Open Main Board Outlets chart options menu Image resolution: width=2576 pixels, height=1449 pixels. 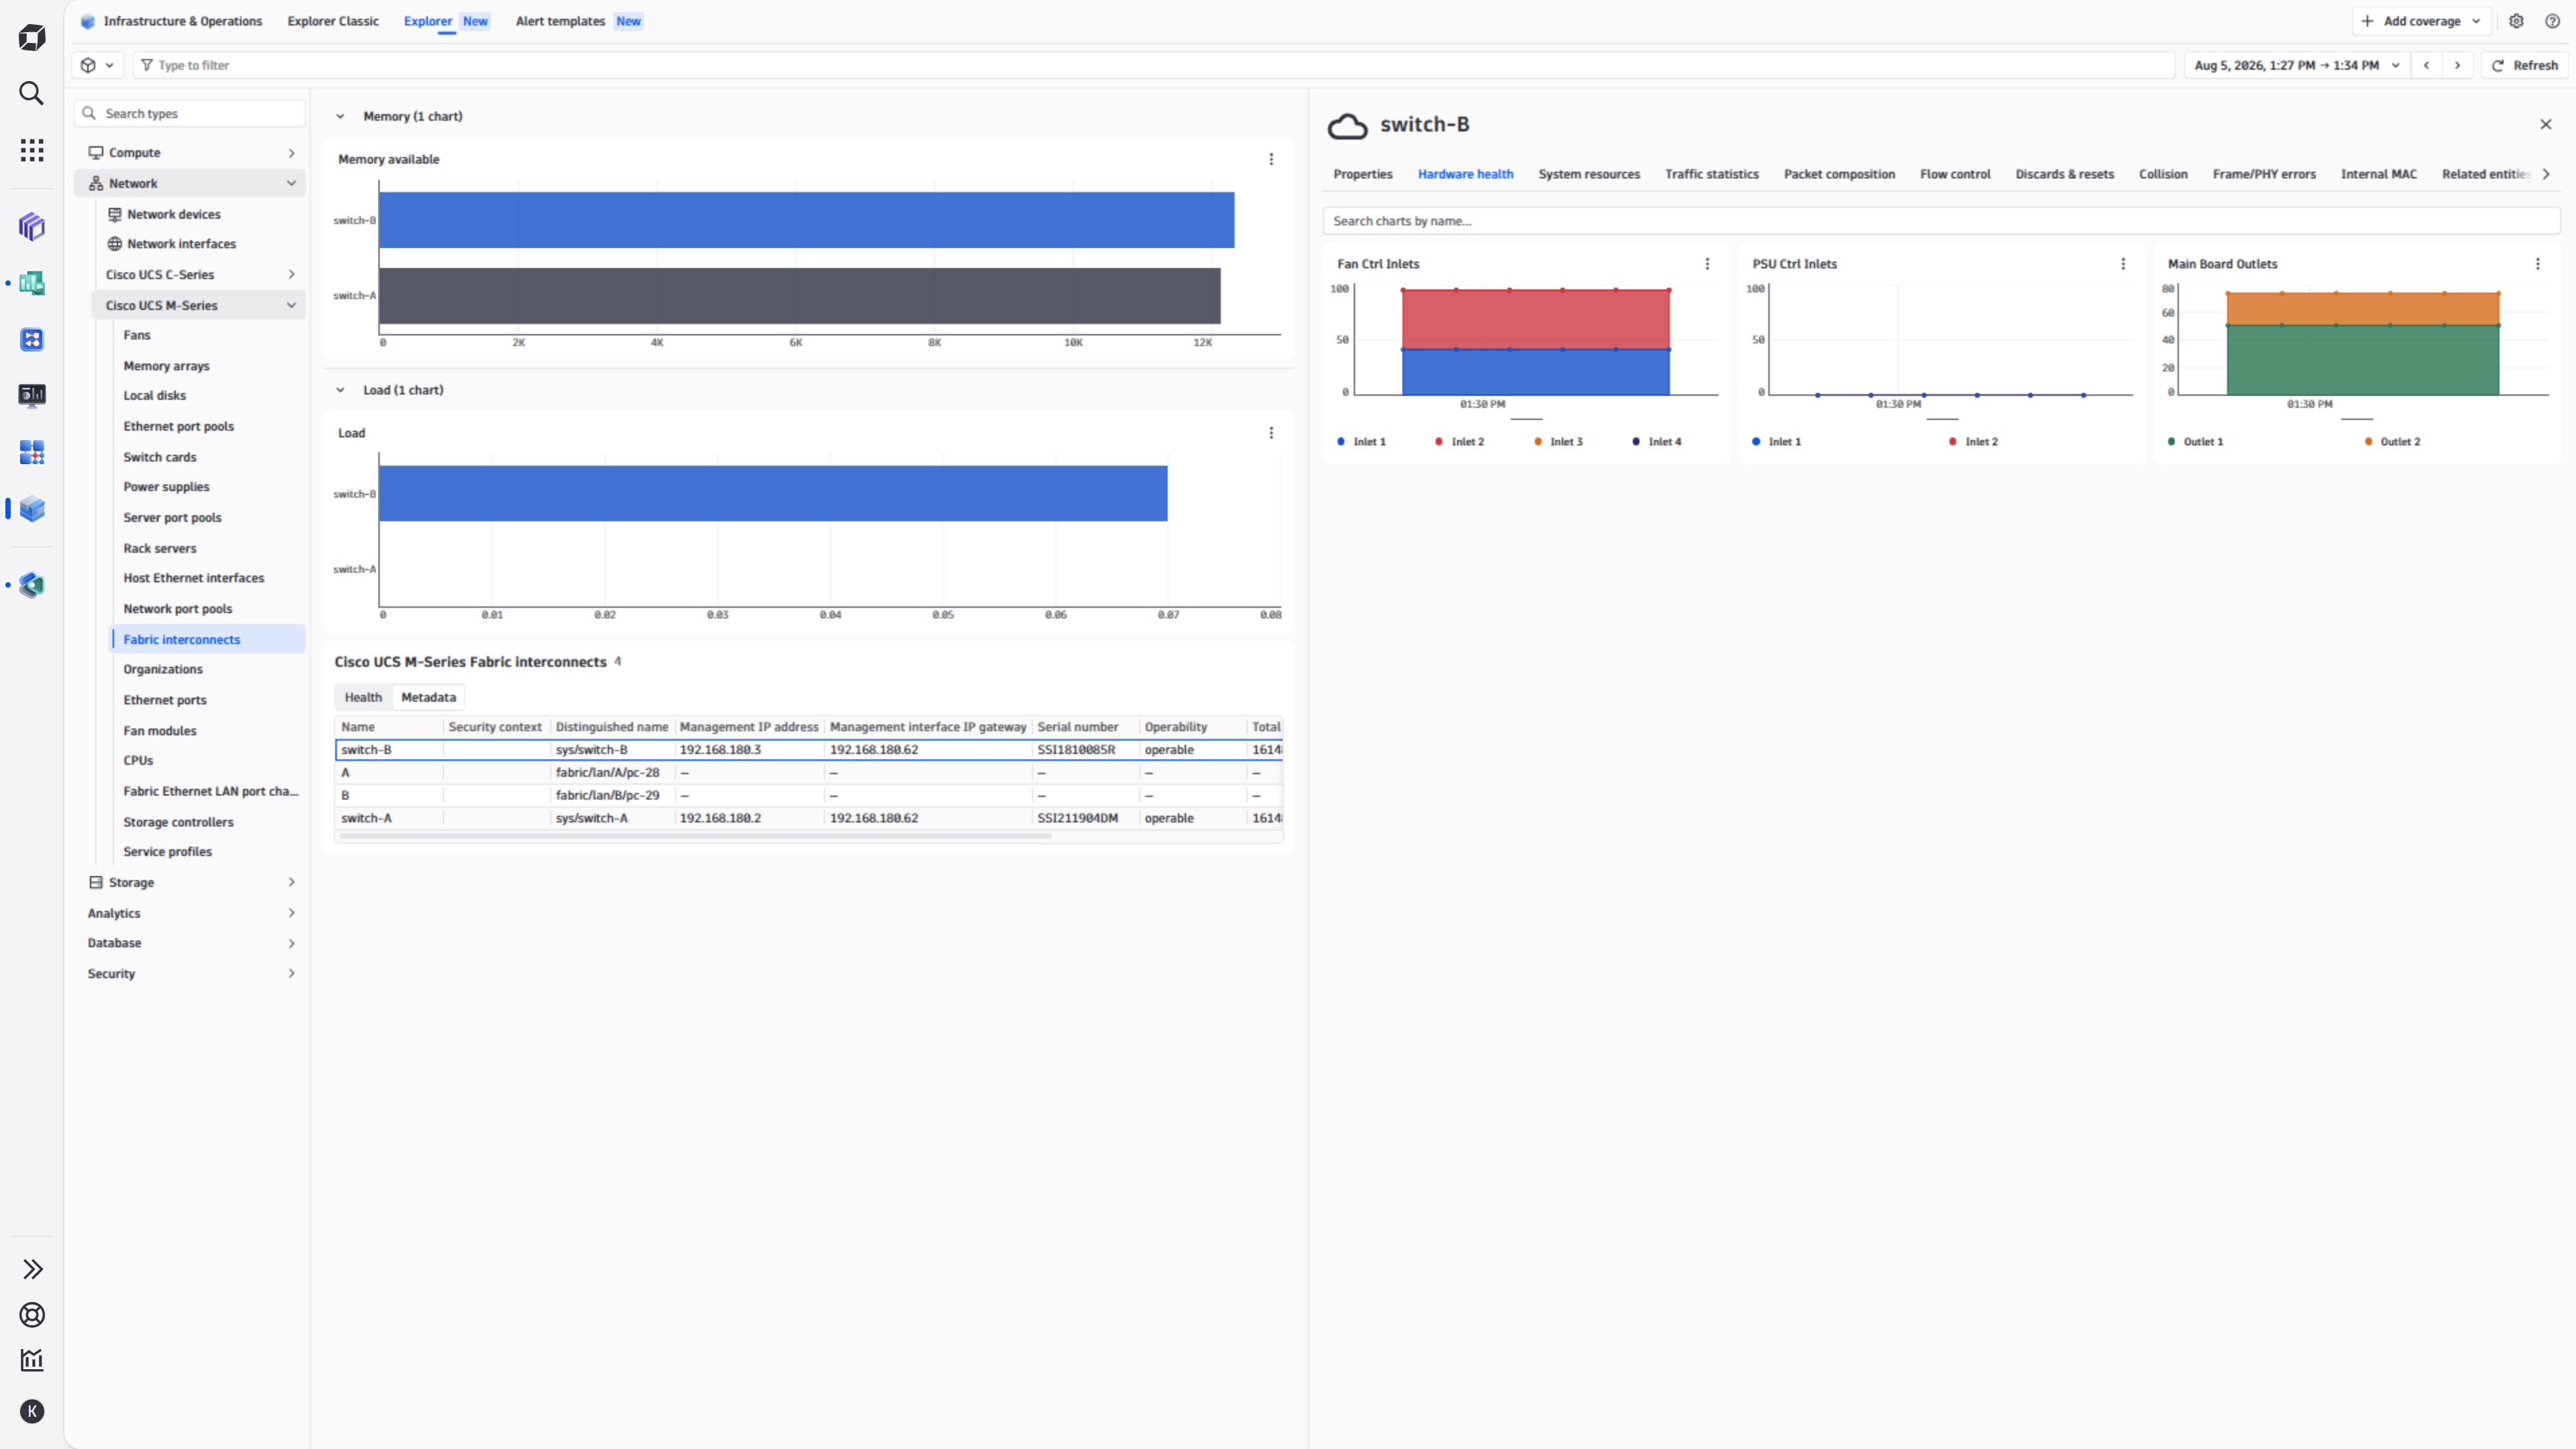(x=2537, y=264)
